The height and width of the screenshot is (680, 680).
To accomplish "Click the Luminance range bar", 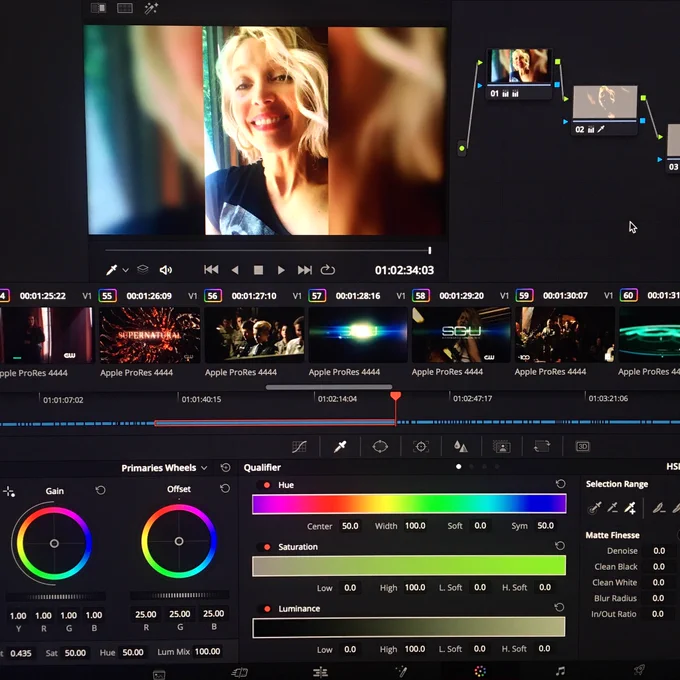I will pos(409,627).
